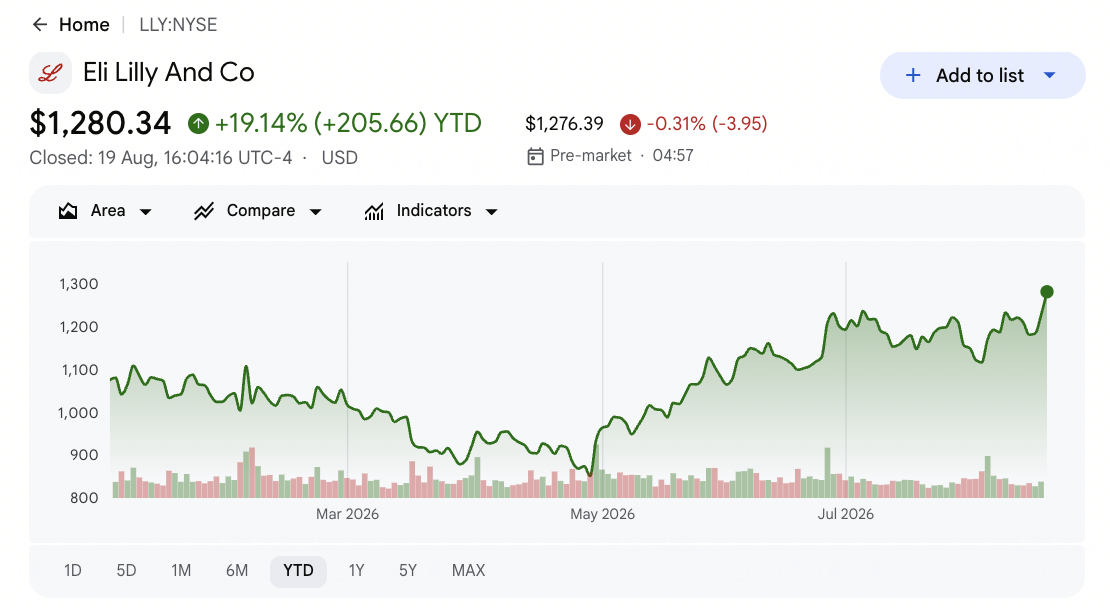Click the red down-arrow pre-market icon
This screenshot has height=608, width=1110.
[x=630, y=125]
